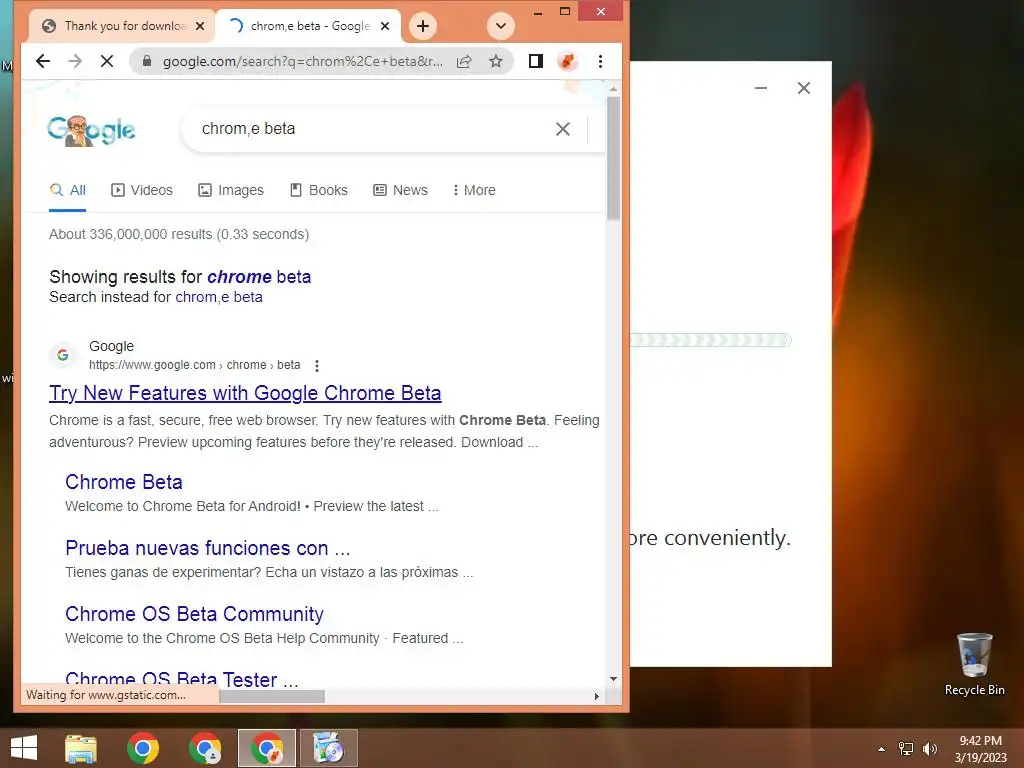The width and height of the screenshot is (1024, 768).
Task: Select the Recycle Bin desktop icon
Action: click(x=974, y=665)
